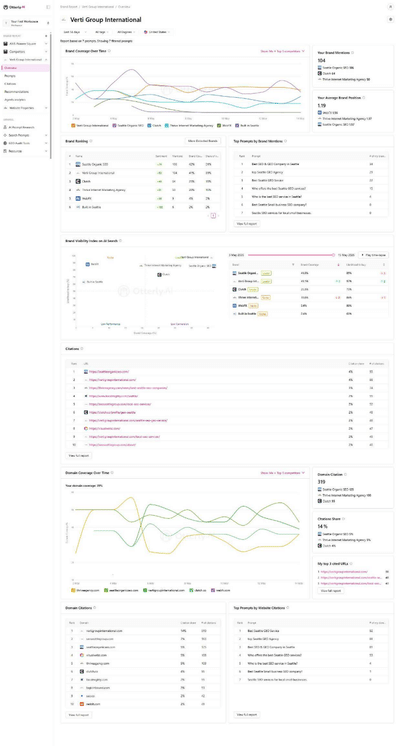Click the info icon beside the Citations heading

(82, 349)
